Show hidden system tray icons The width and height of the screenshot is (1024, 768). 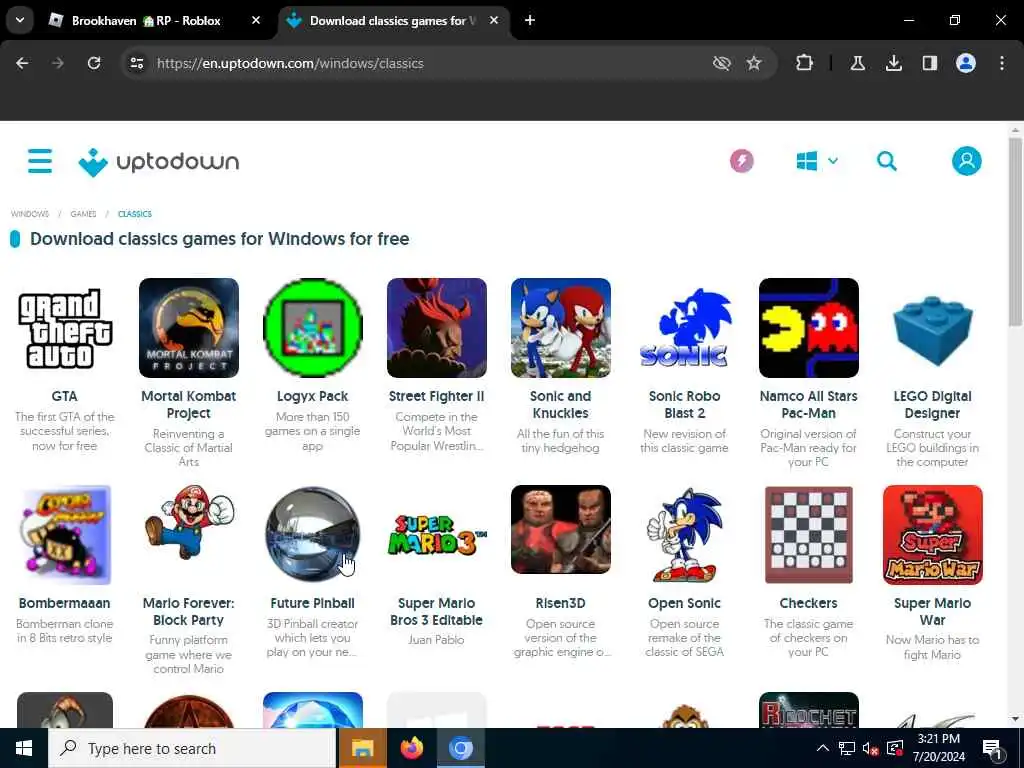click(822, 748)
